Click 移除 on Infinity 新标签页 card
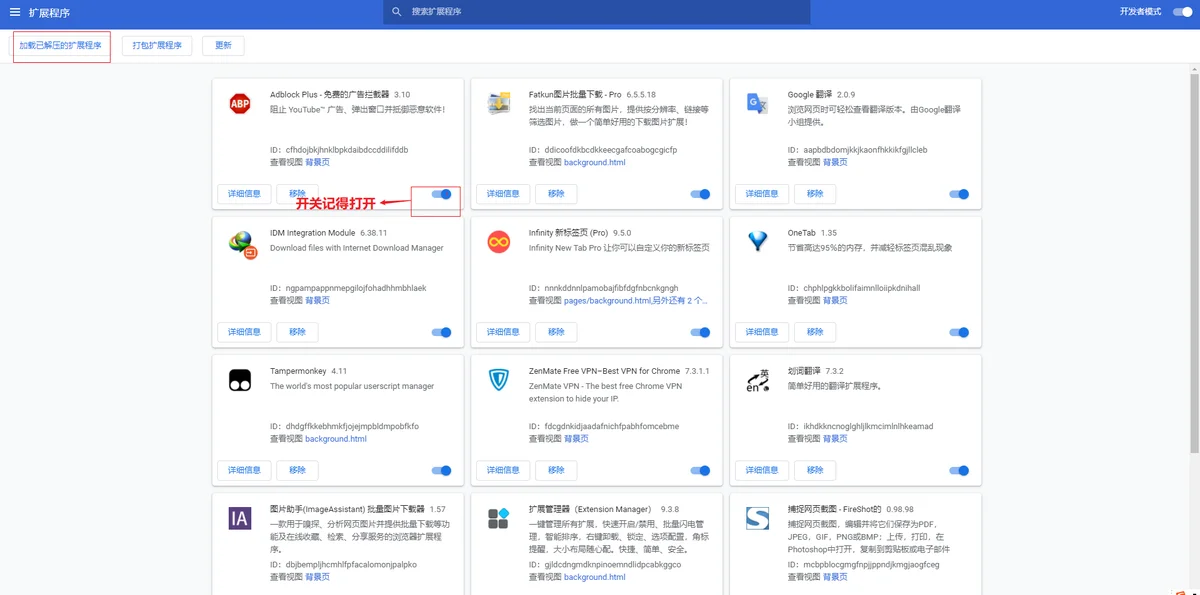The image size is (1200, 595). [556, 332]
